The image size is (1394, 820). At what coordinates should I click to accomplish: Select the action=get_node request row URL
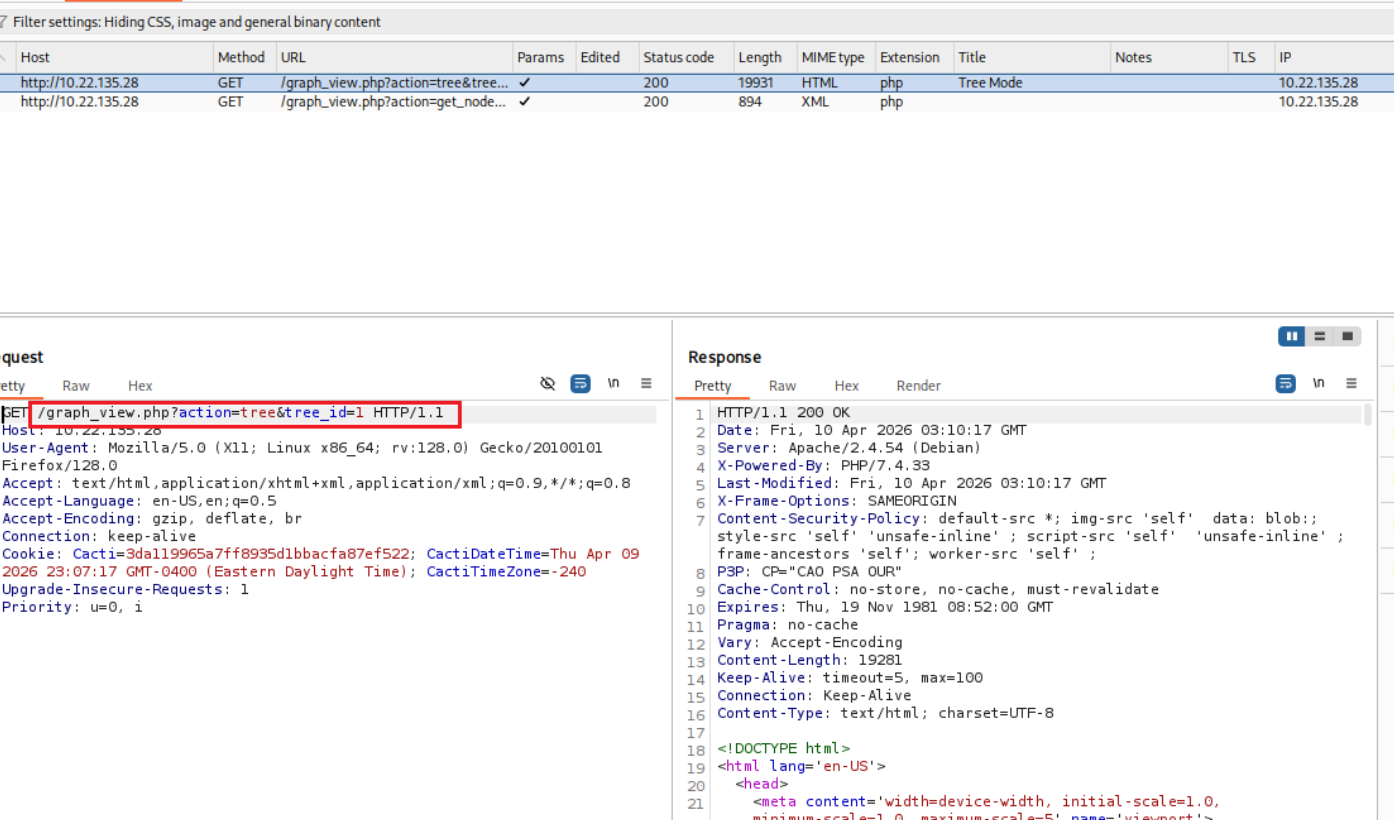click(394, 101)
